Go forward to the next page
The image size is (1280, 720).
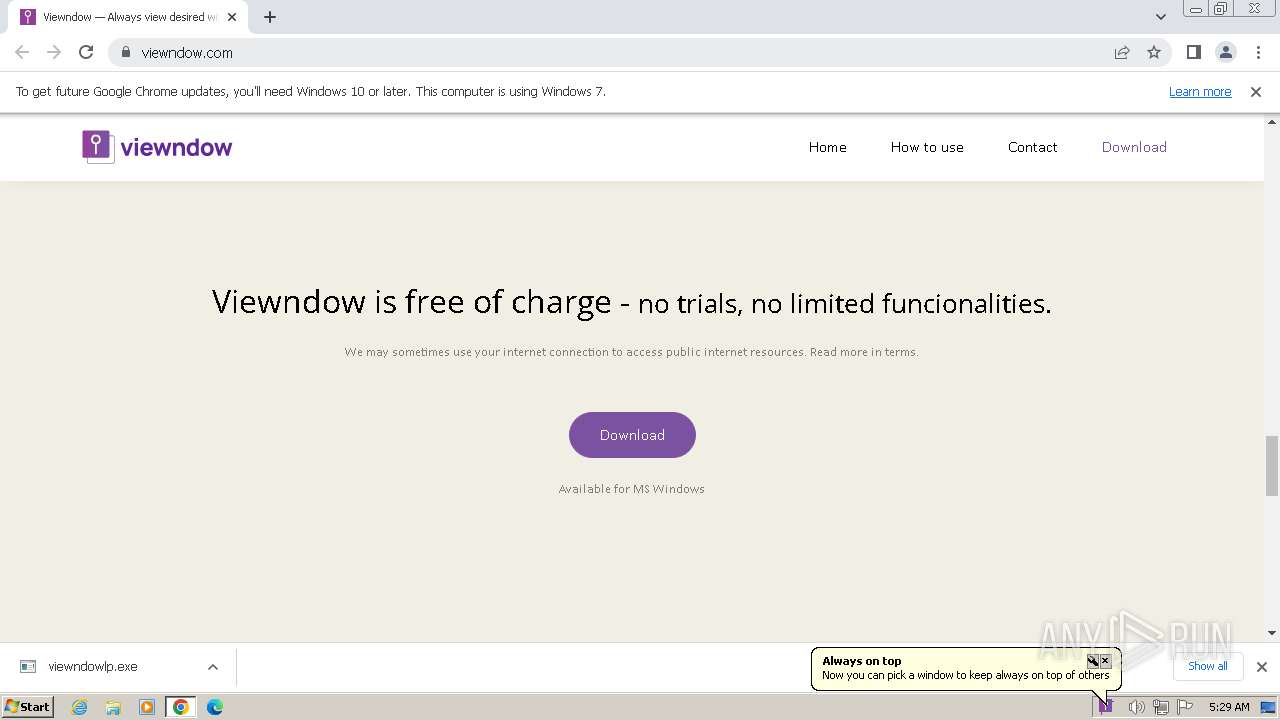54,52
